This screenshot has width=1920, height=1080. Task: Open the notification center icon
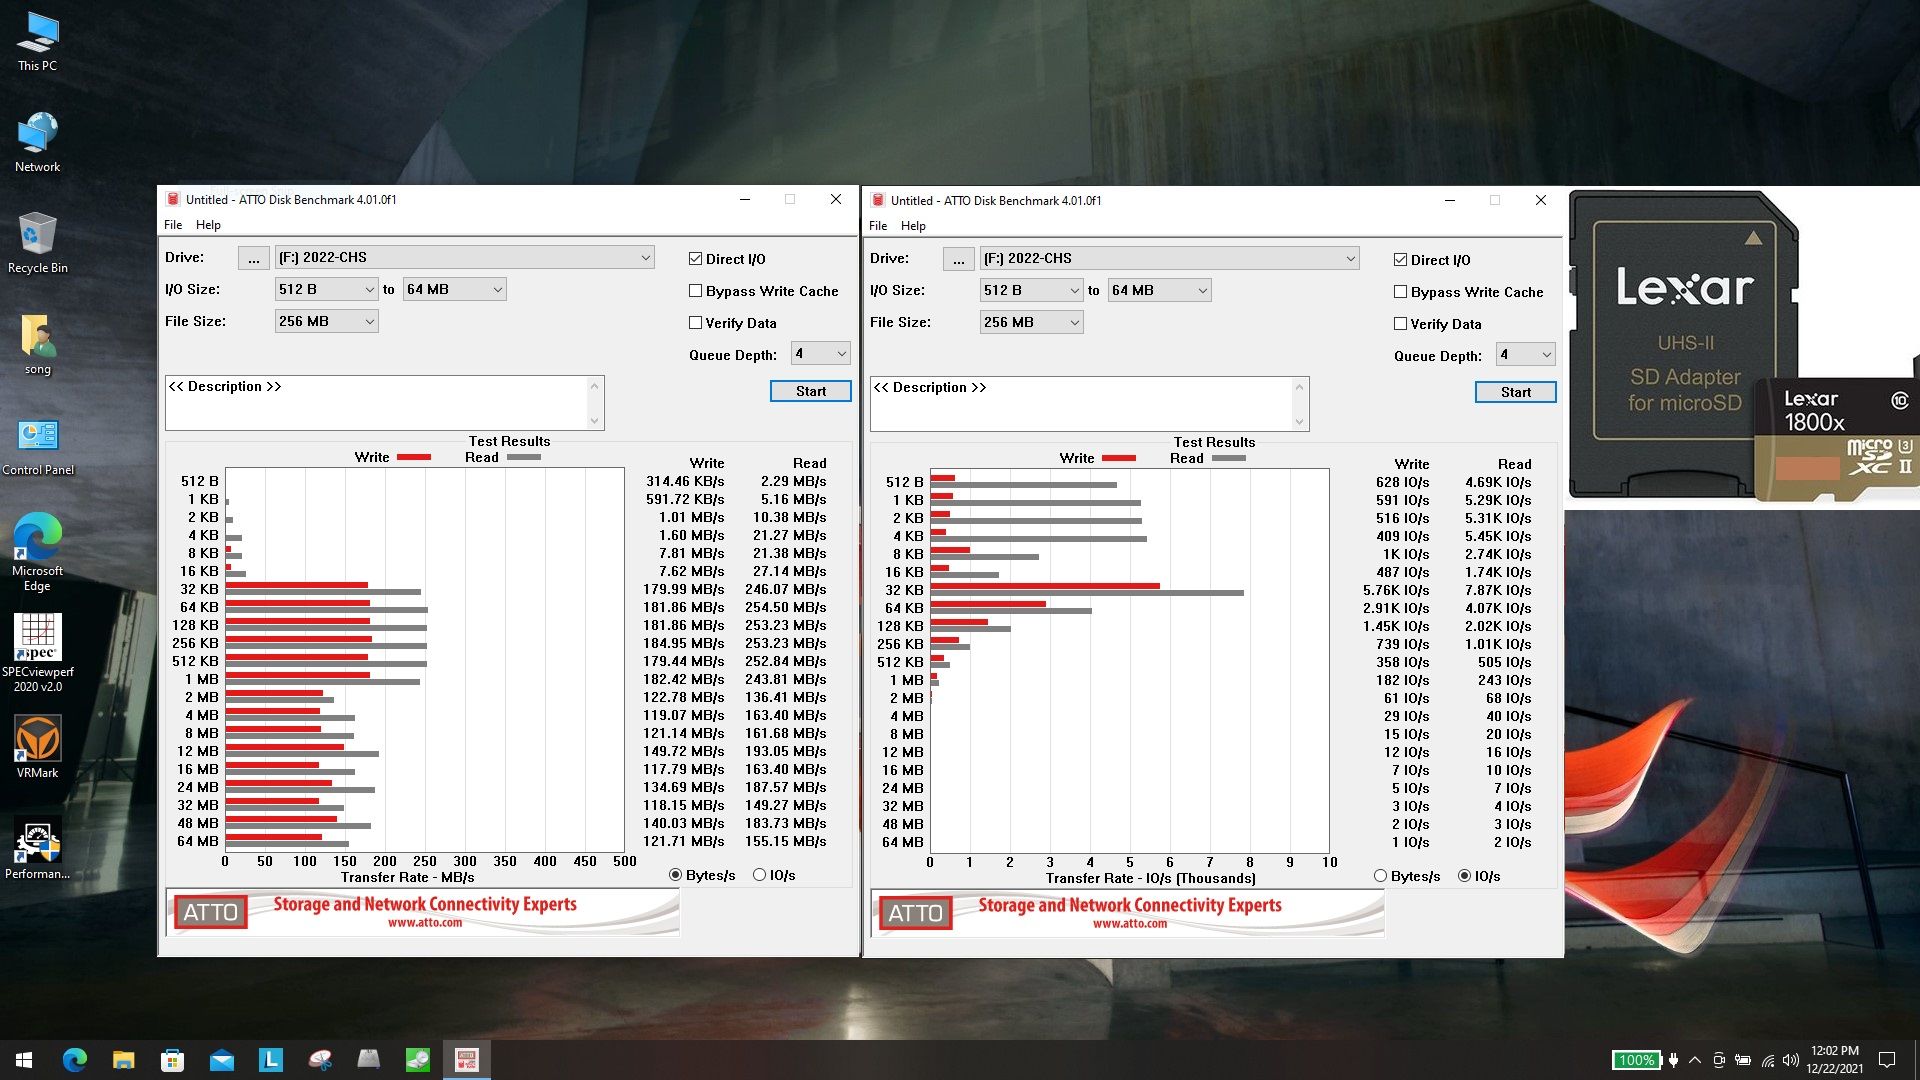pyautogui.click(x=1887, y=1060)
